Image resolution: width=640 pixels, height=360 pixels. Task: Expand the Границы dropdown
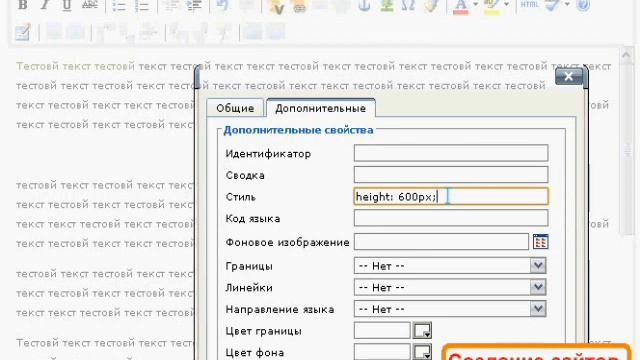(x=538, y=266)
